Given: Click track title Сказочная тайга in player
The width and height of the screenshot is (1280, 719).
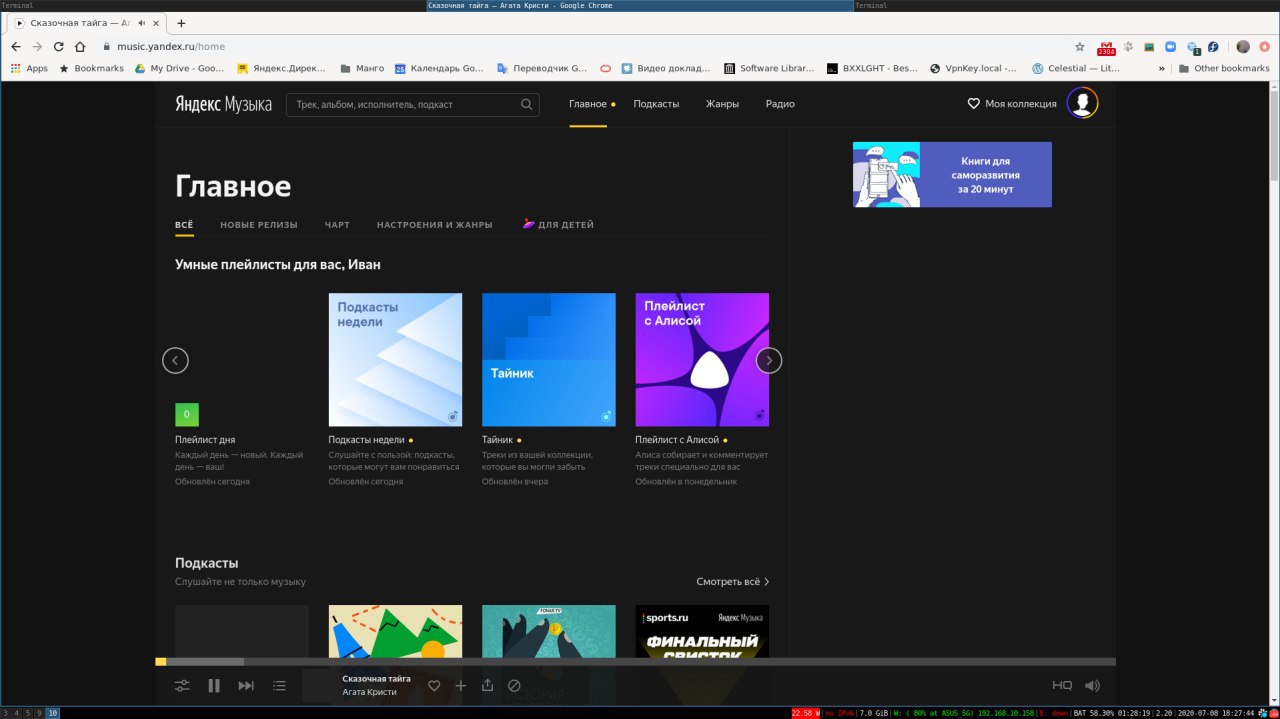Looking at the screenshot, I should click(x=376, y=679).
